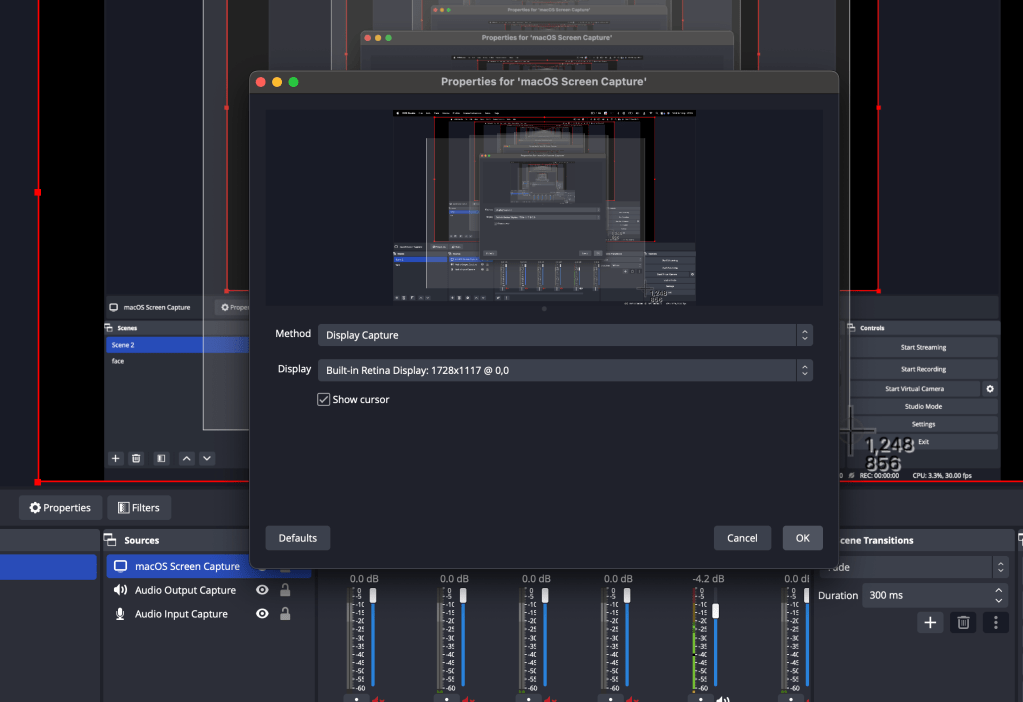Open the Method dropdown showing Display Capture
Screen dimensions: 1023x702
tap(565, 335)
